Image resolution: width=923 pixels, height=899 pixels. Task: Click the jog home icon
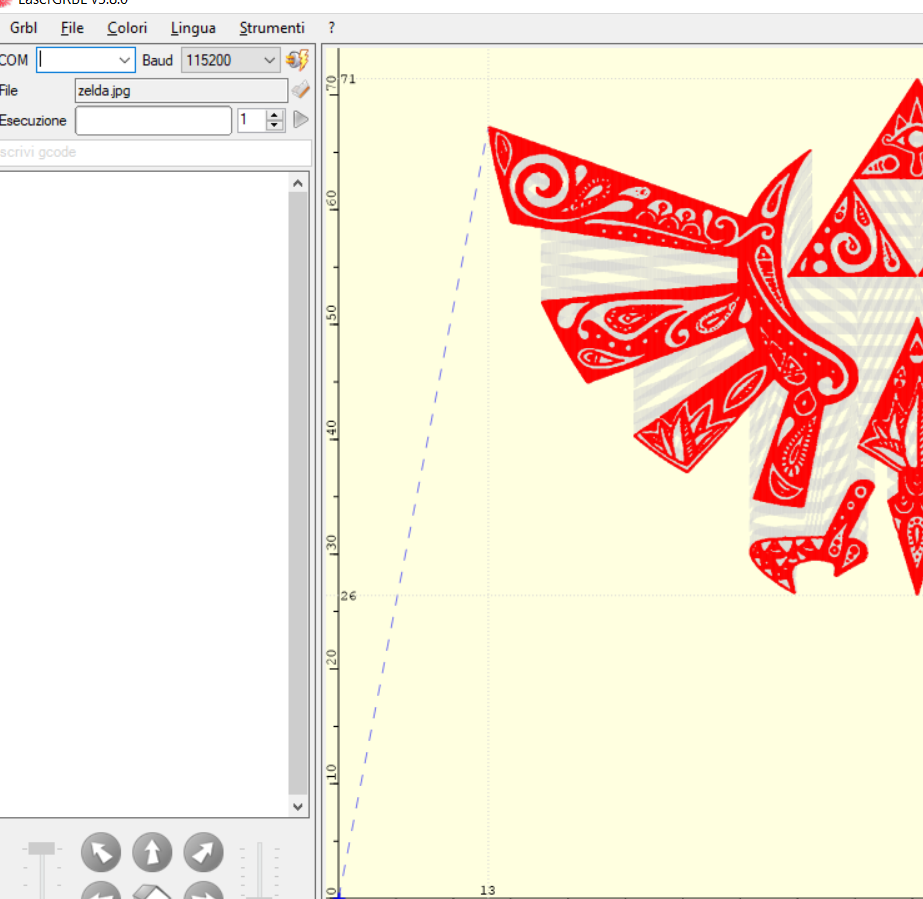point(152,891)
